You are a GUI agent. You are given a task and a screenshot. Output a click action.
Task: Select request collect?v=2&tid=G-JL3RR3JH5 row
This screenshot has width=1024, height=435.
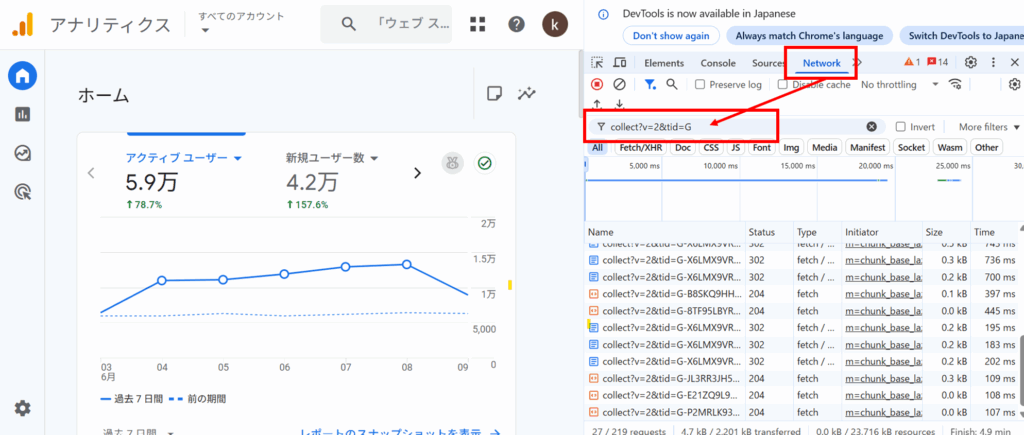[x=801, y=378]
